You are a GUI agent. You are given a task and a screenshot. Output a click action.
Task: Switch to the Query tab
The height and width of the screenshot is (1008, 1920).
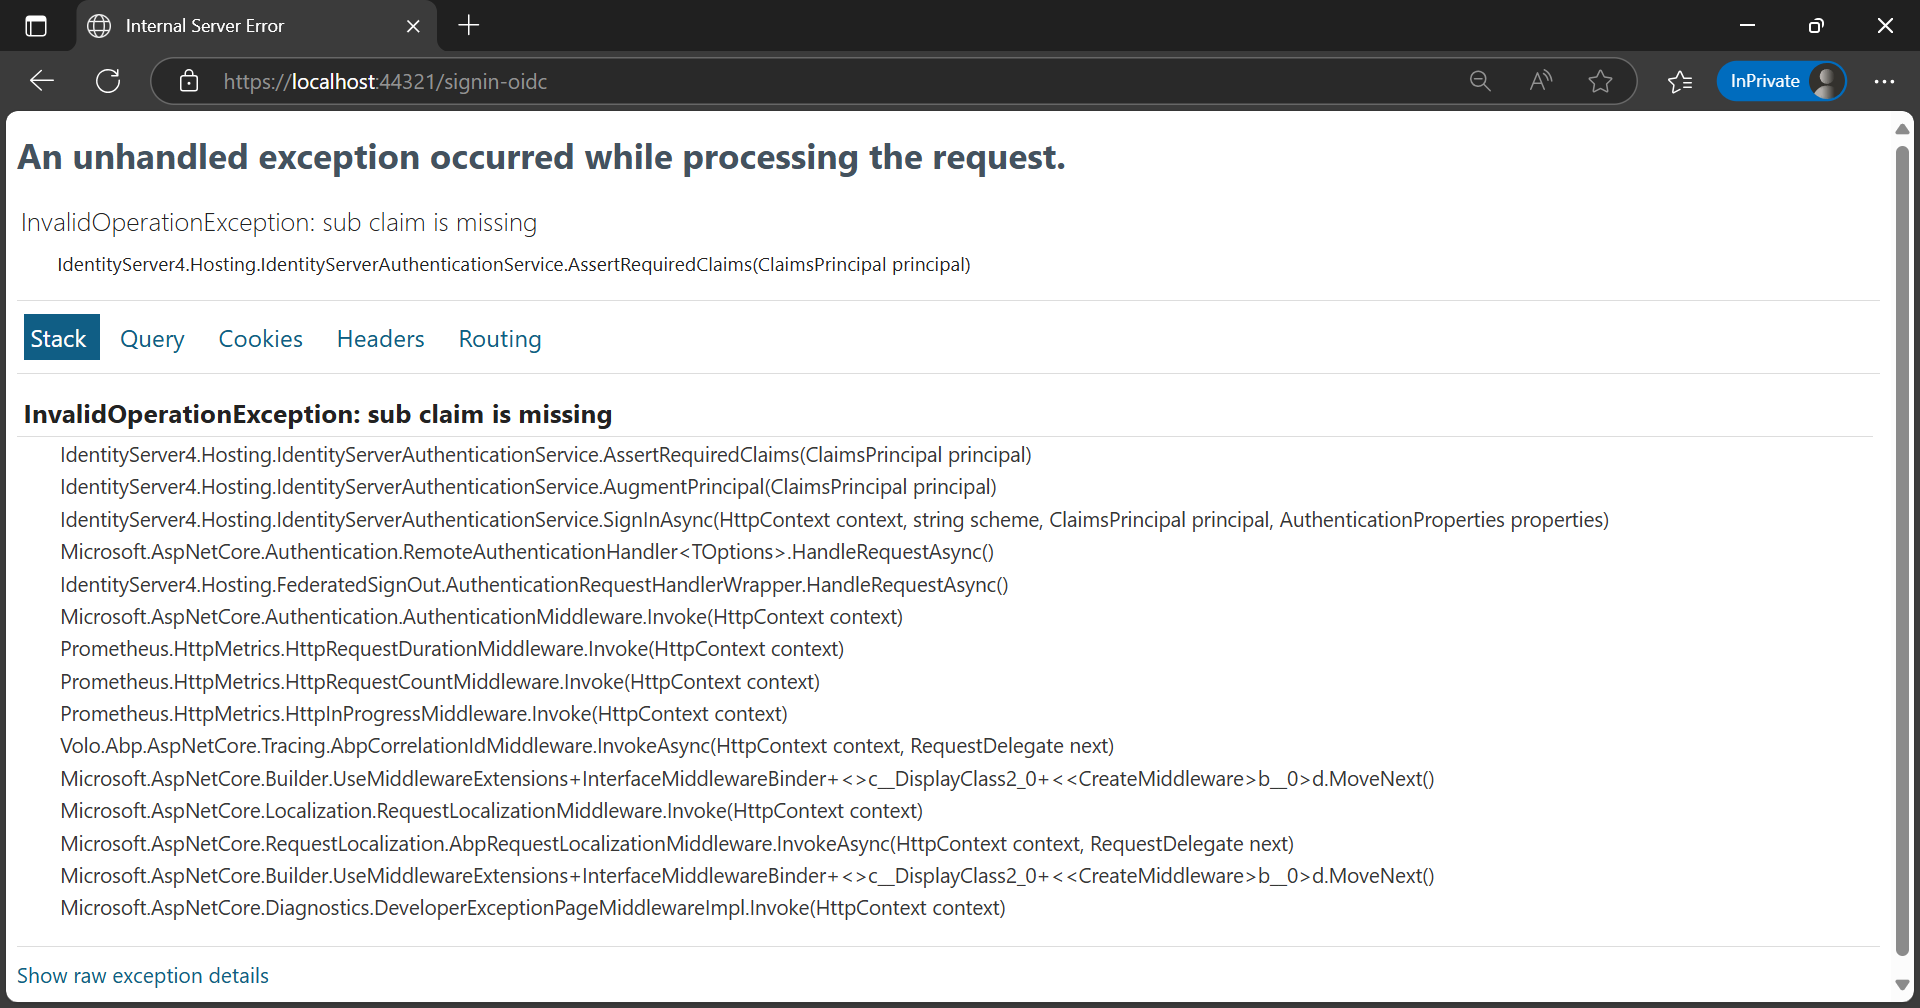tap(152, 339)
